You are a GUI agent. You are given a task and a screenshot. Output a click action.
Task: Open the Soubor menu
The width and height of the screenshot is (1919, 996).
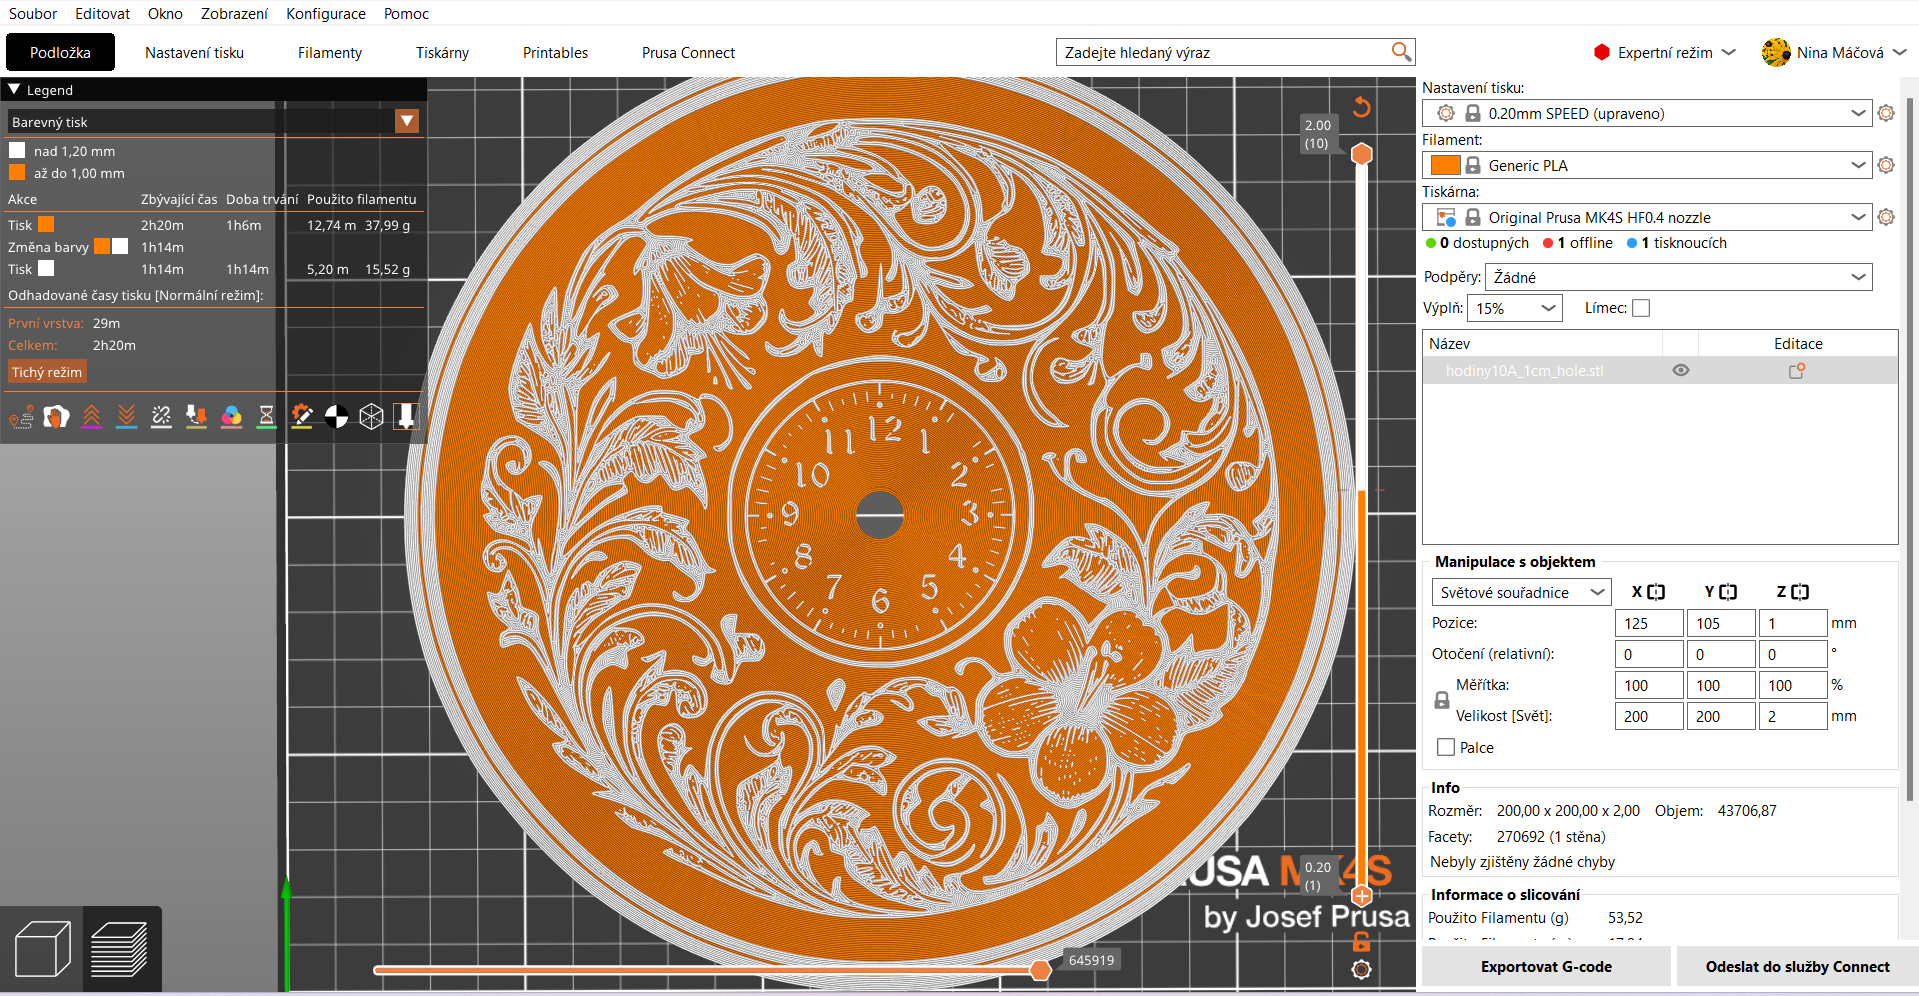click(x=33, y=14)
